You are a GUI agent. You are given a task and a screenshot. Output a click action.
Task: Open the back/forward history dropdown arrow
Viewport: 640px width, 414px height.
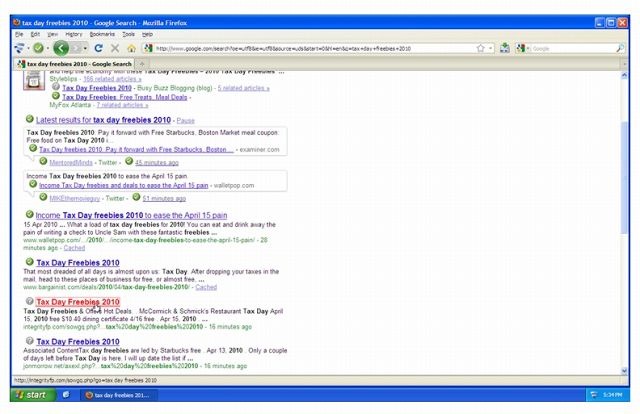[x=85, y=49]
